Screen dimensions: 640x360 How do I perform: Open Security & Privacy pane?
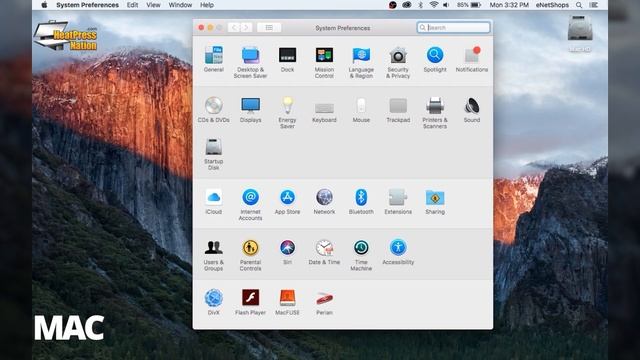[x=398, y=62]
